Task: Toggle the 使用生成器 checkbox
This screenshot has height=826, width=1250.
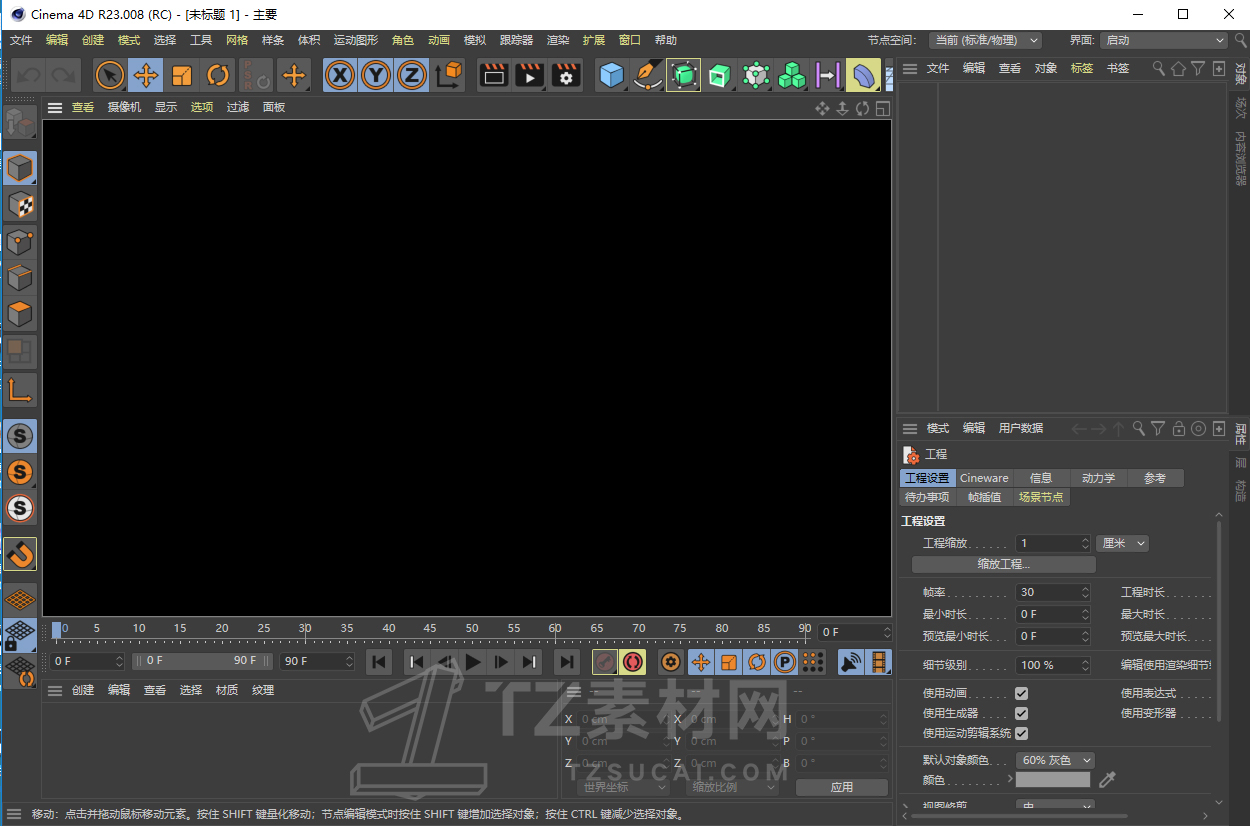Action: pos(1021,713)
